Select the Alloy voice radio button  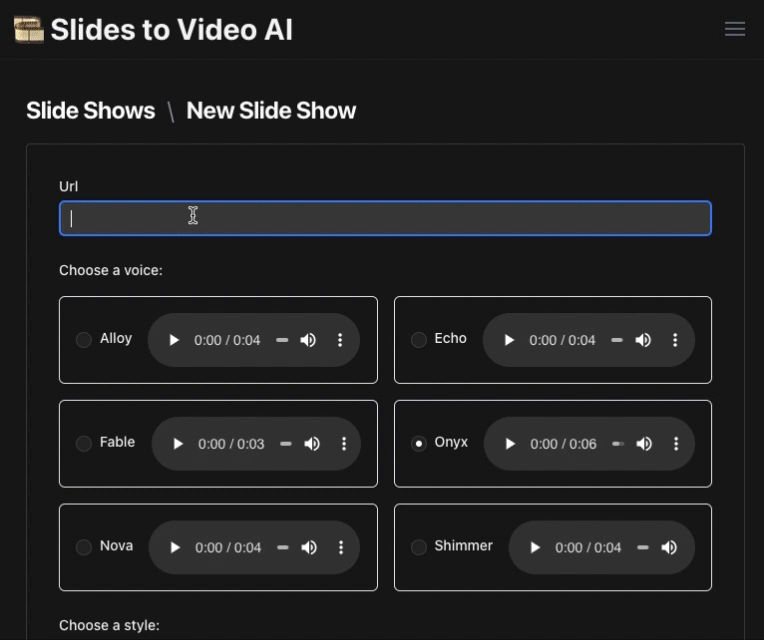click(84, 339)
